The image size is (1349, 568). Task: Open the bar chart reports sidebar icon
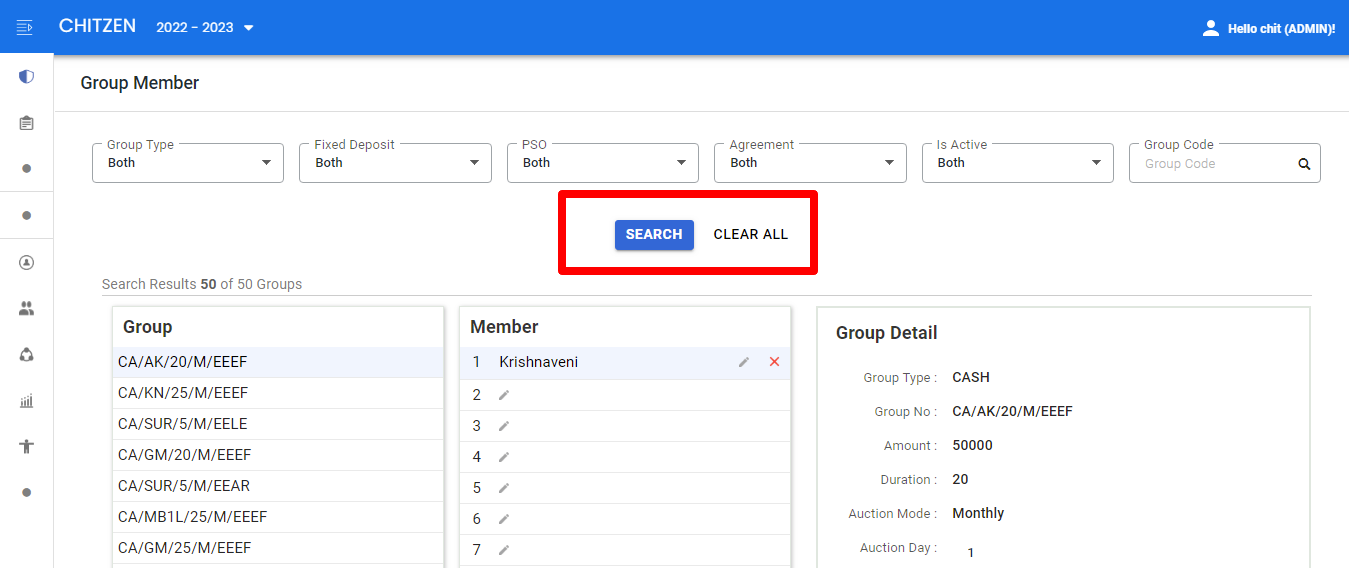pos(27,401)
